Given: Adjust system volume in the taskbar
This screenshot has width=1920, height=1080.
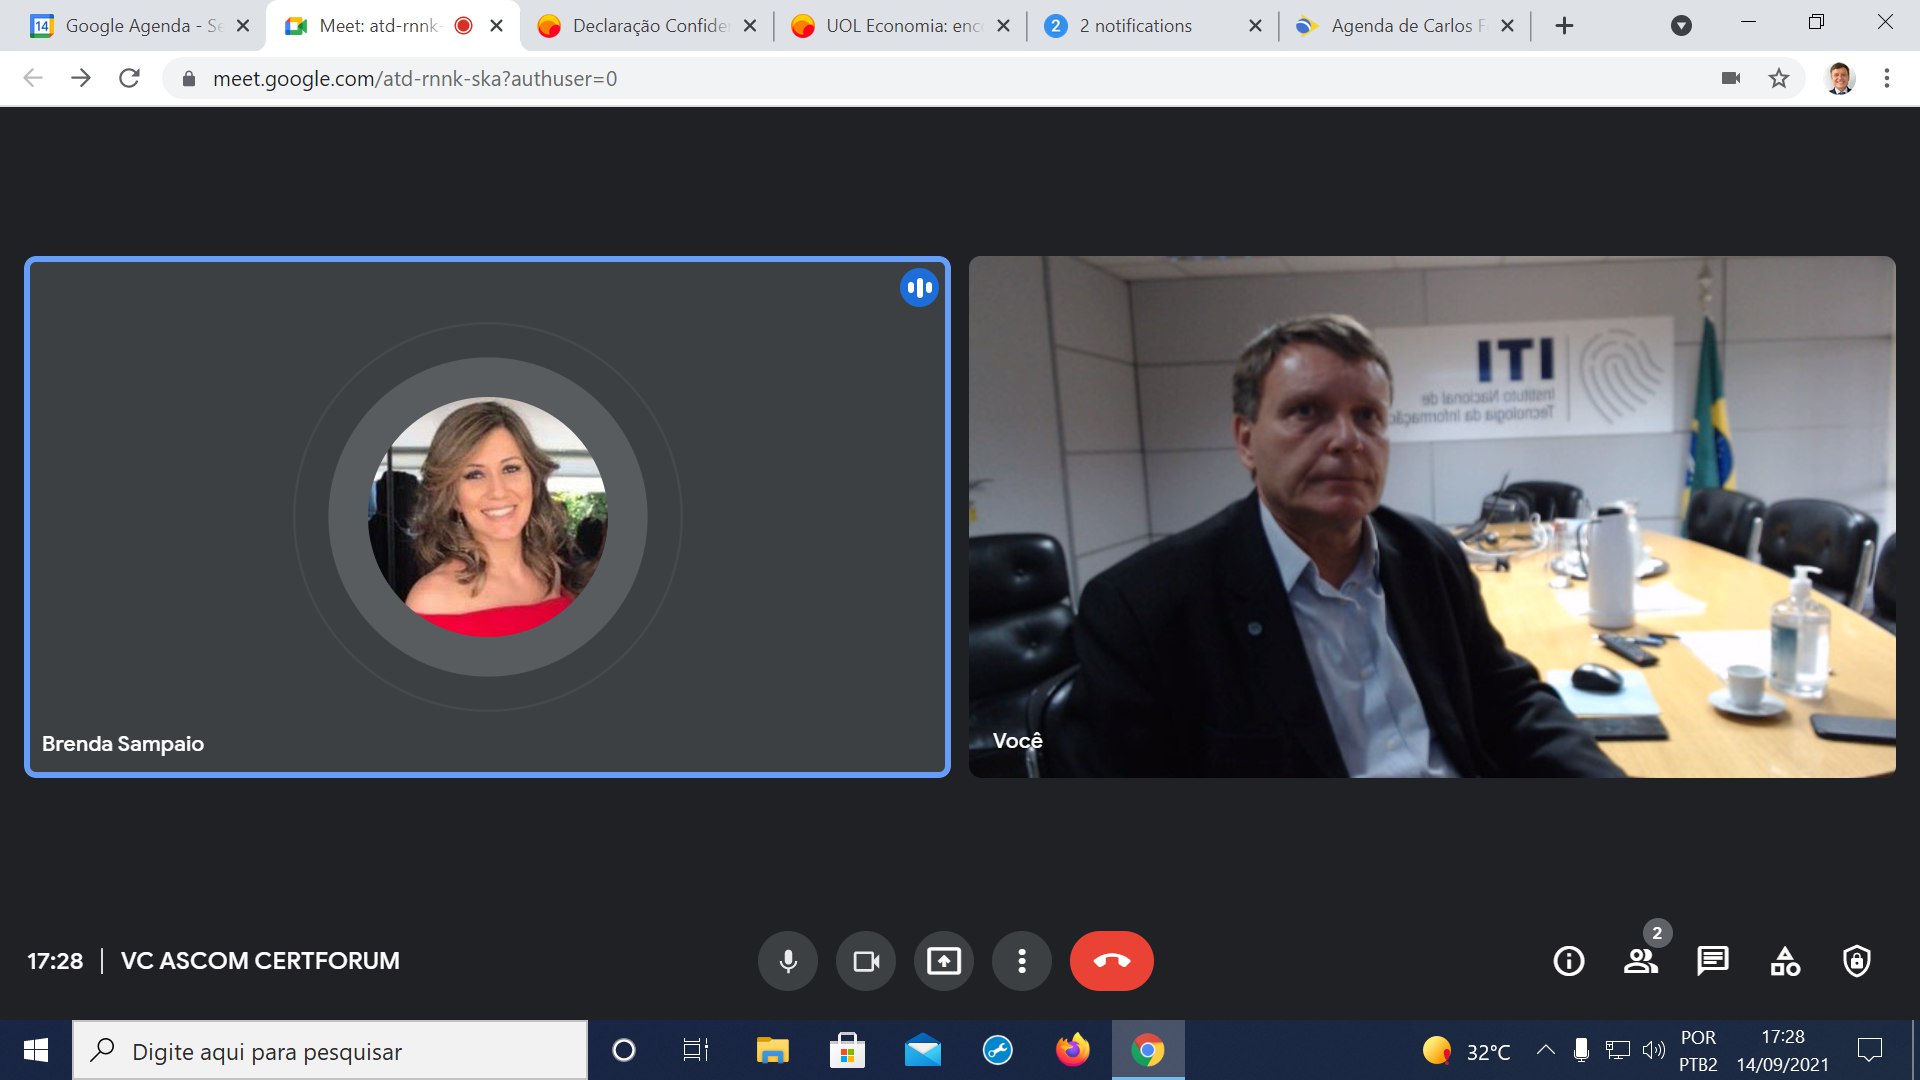Looking at the screenshot, I should pos(1654,1051).
